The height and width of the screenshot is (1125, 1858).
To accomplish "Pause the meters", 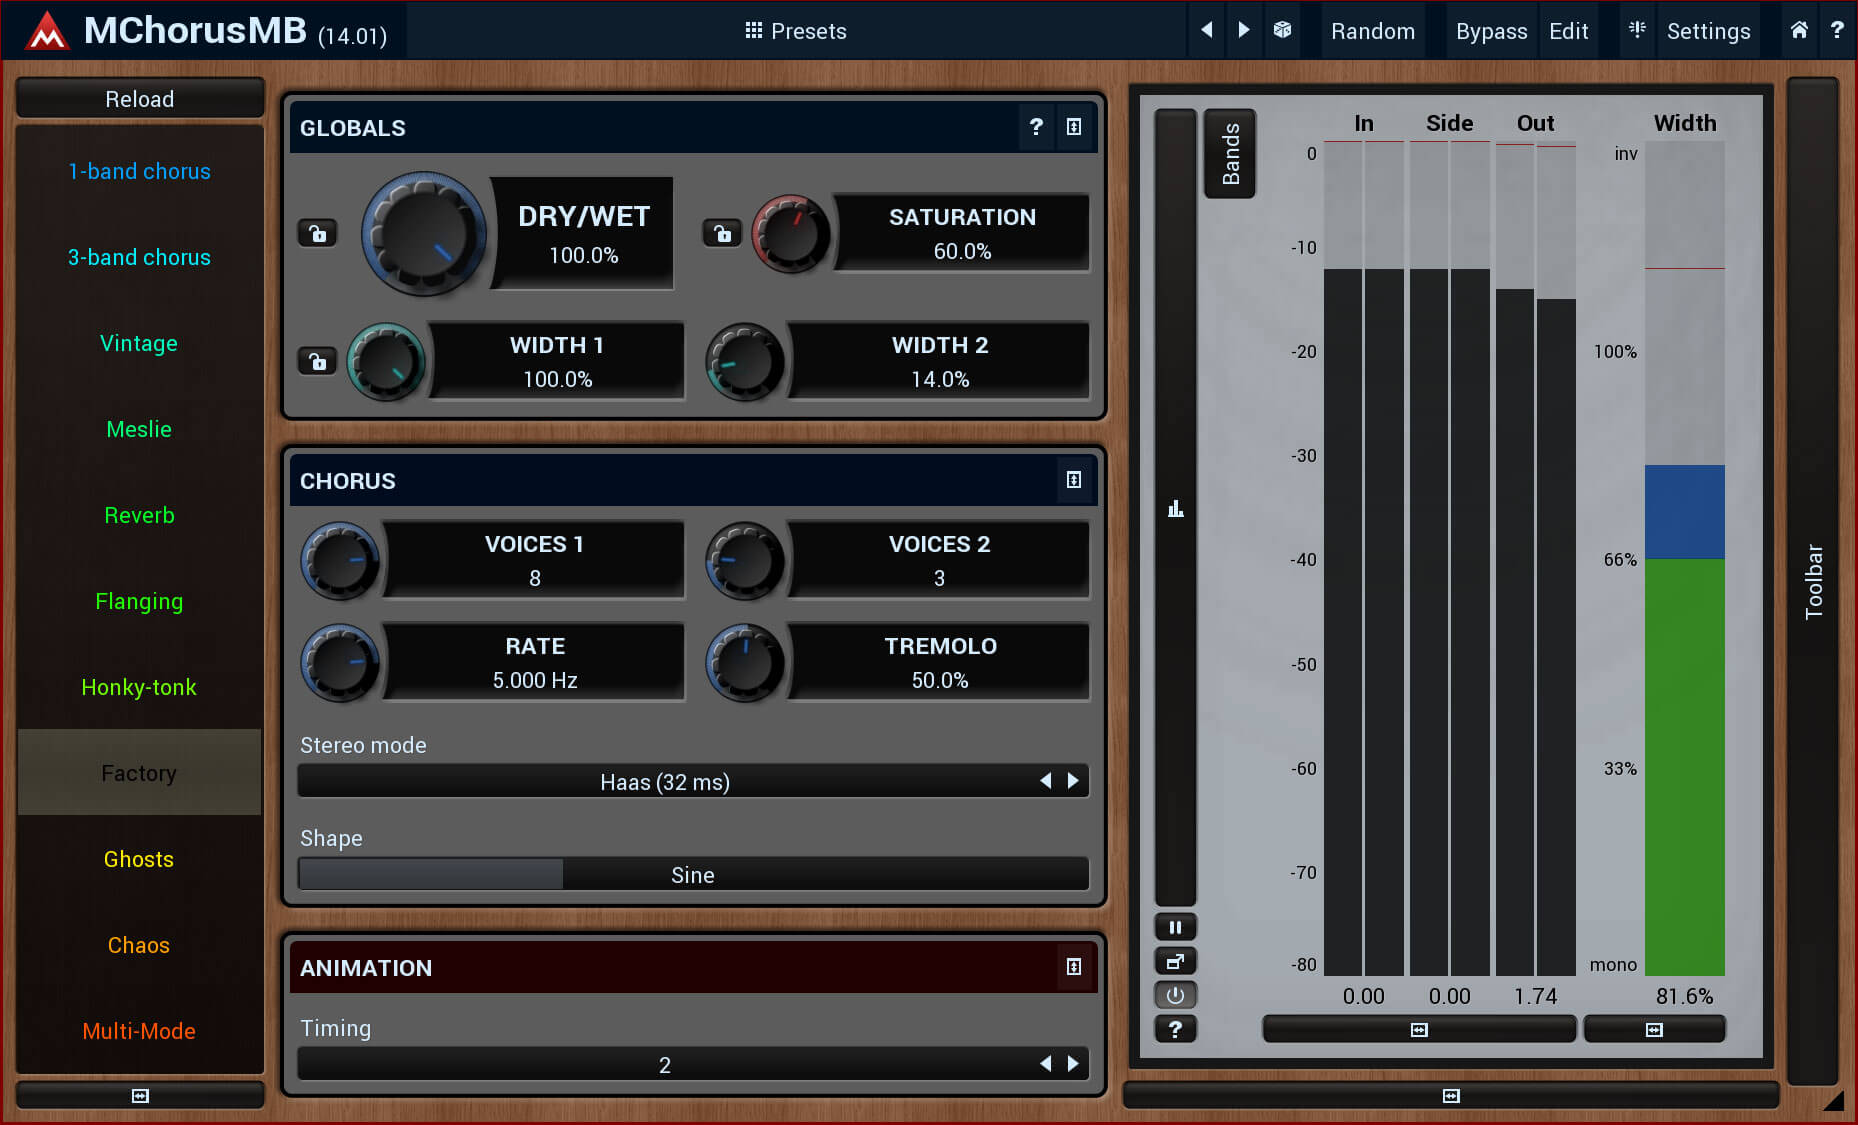I will point(1176,927).
